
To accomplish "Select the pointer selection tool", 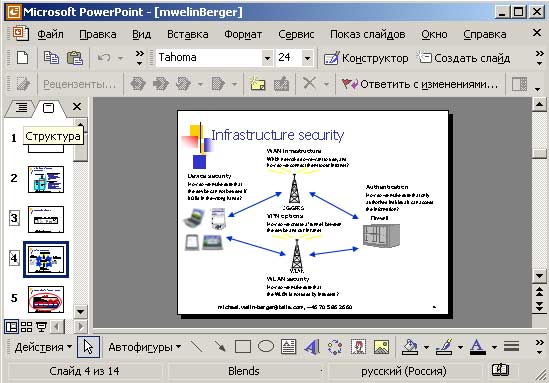I will [88, 347].
